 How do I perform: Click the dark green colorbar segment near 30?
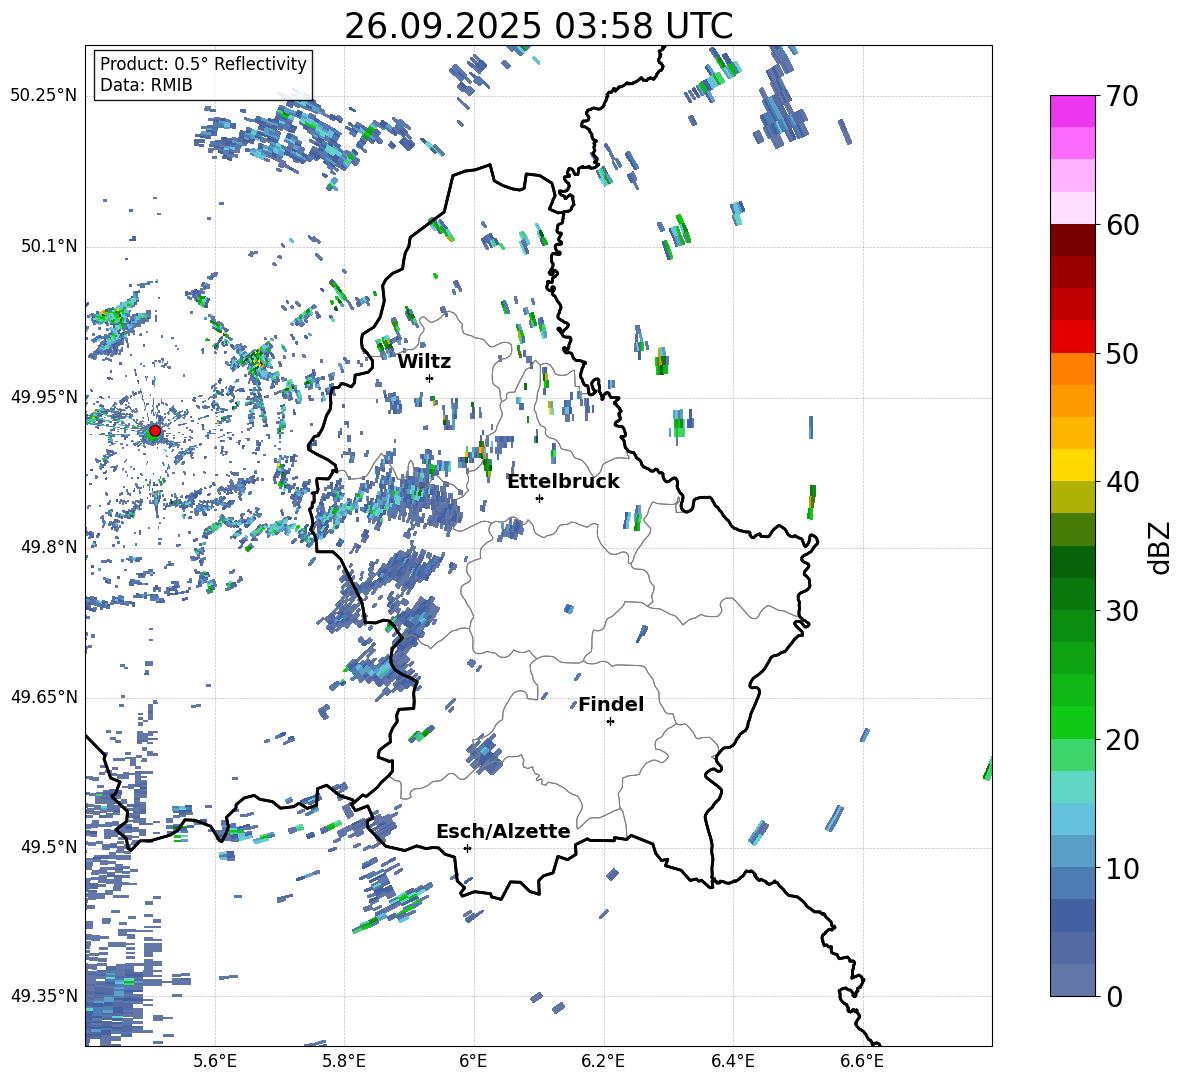tap(1073, 594)
